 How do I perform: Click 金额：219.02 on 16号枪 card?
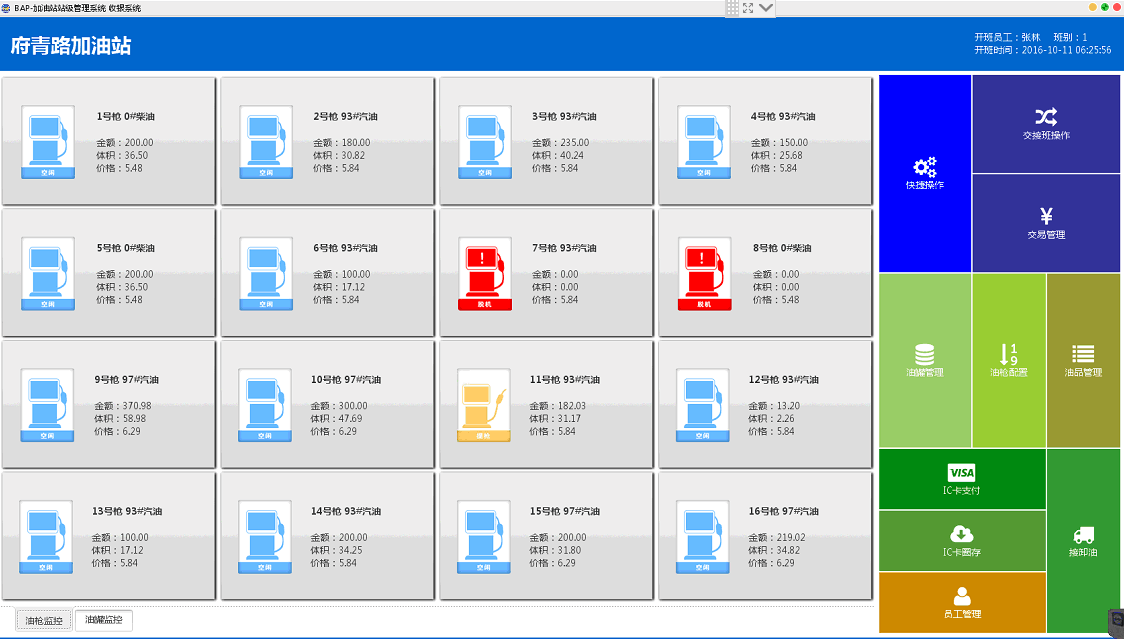pos(777,537)
